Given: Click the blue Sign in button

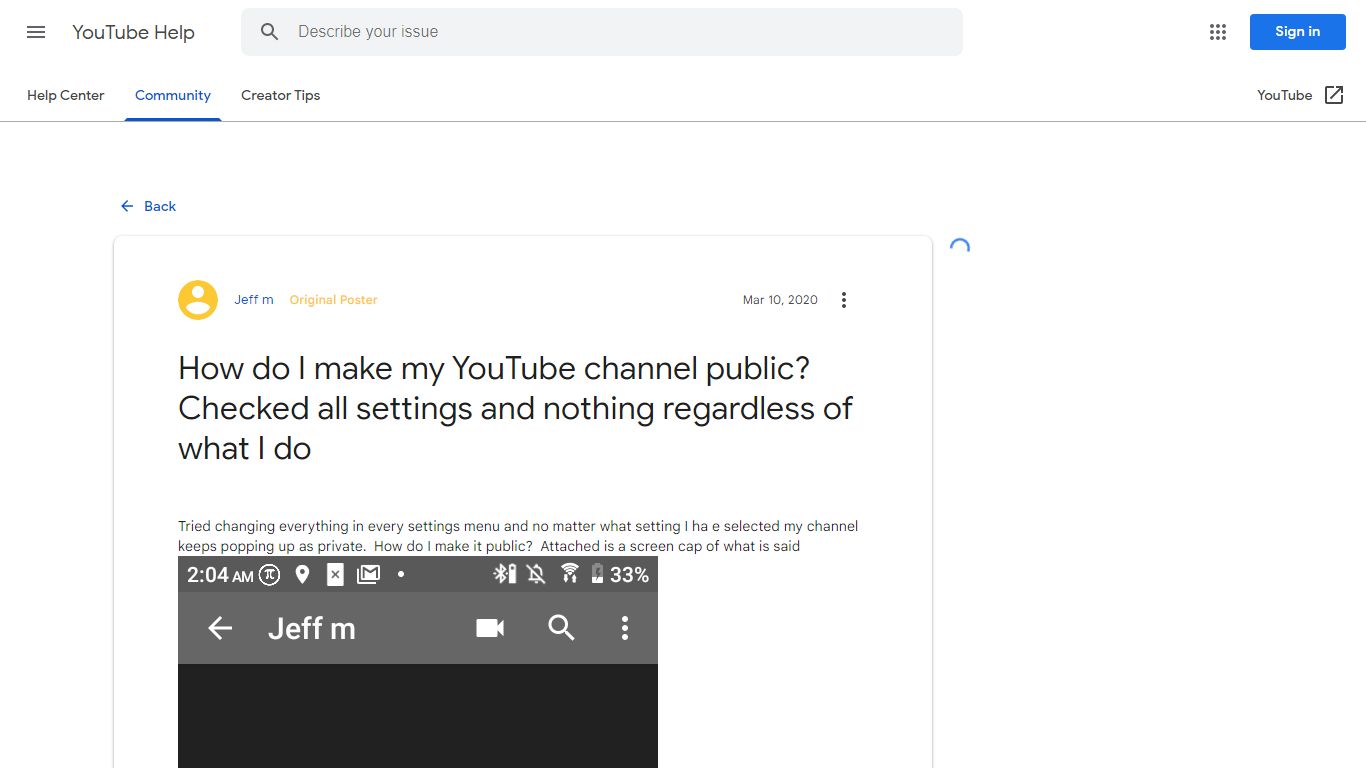Looking at the screenshot, I should (x=1298, y=32).
